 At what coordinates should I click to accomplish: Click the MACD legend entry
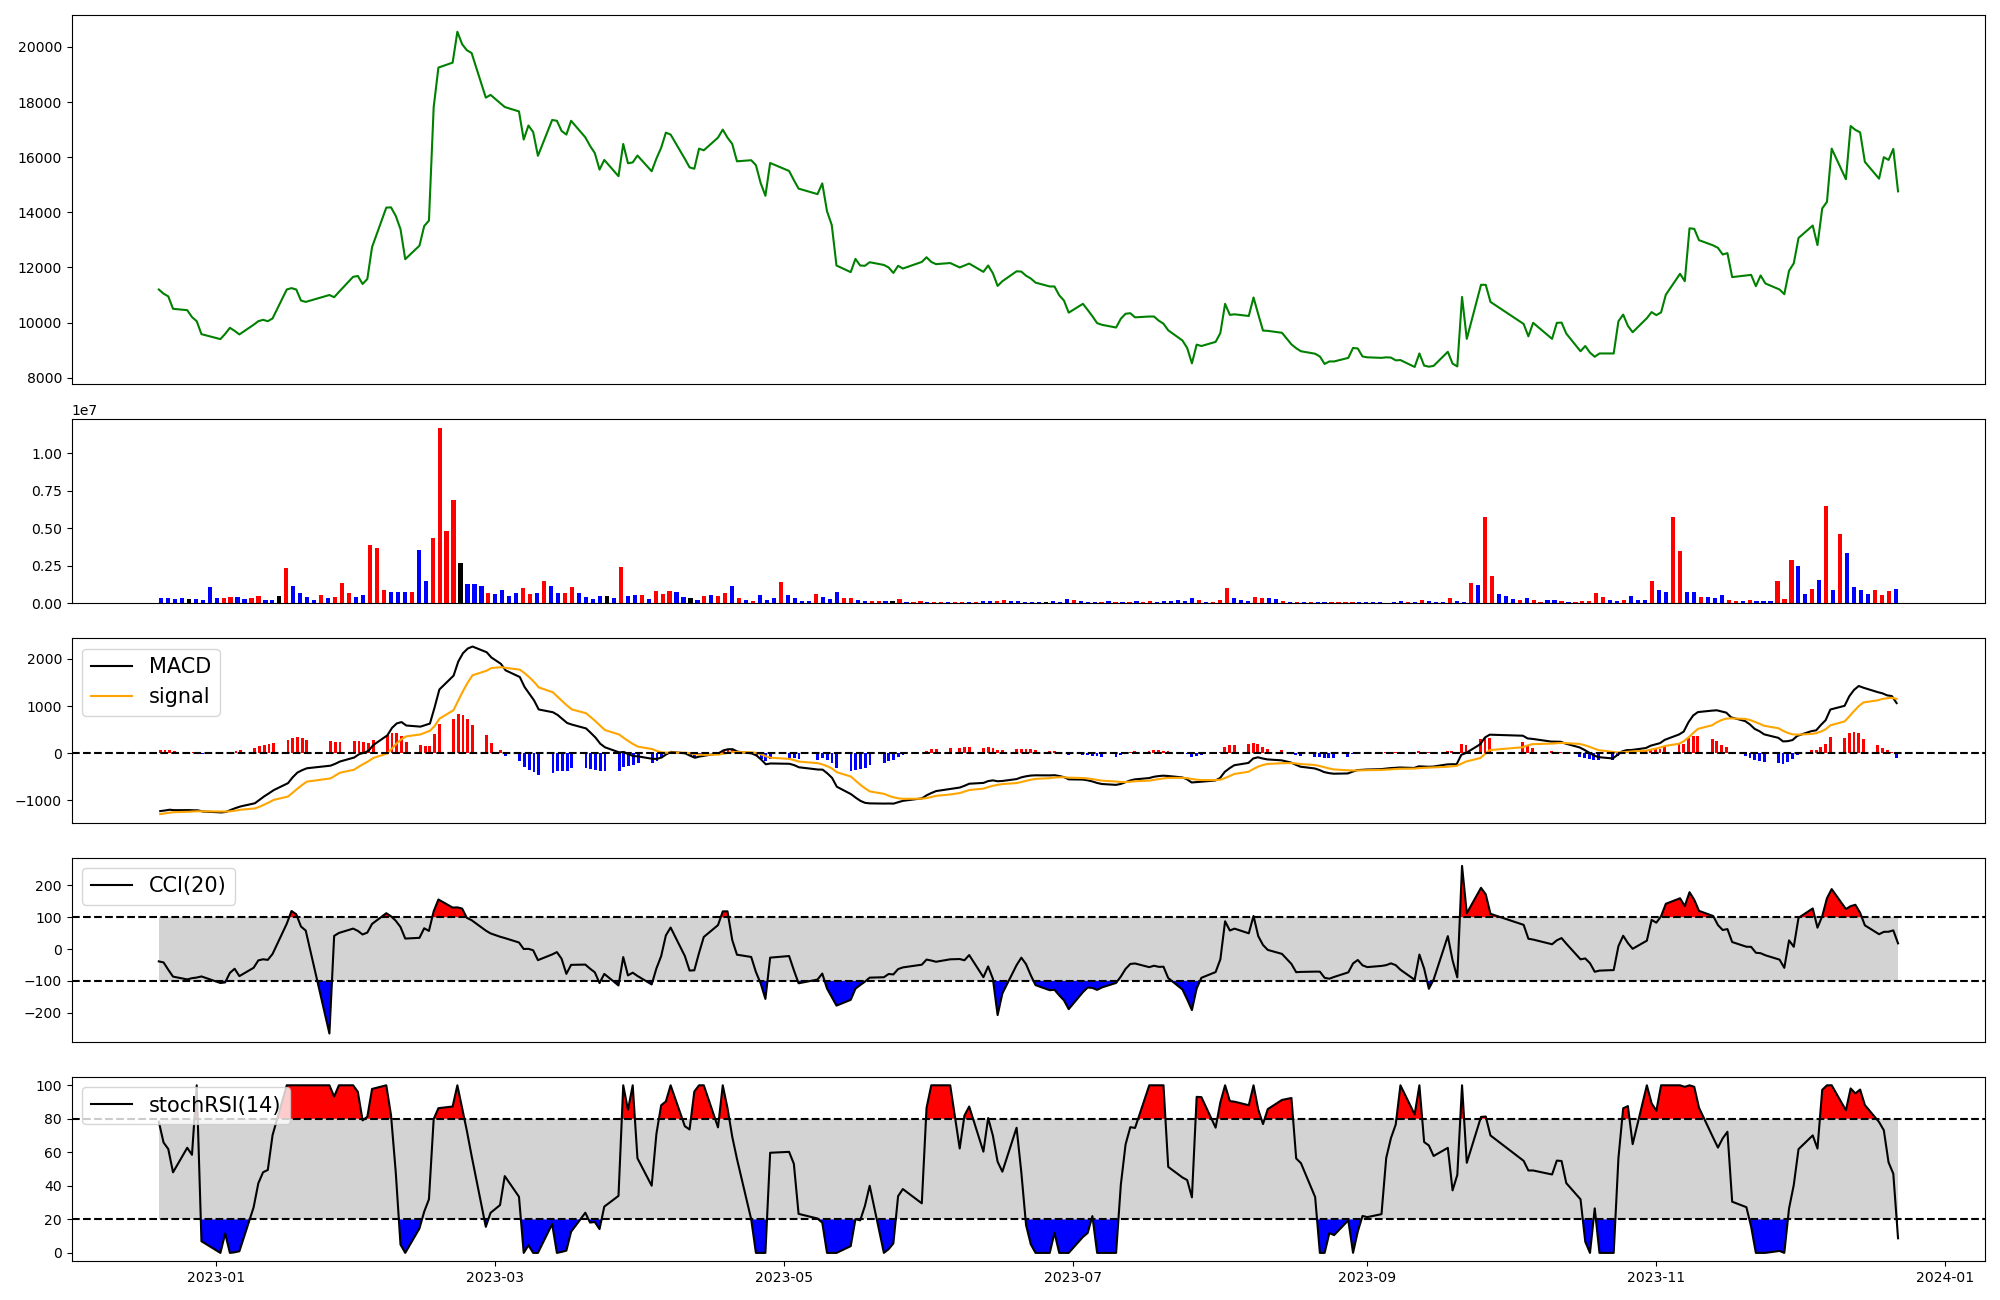(179, 666)
